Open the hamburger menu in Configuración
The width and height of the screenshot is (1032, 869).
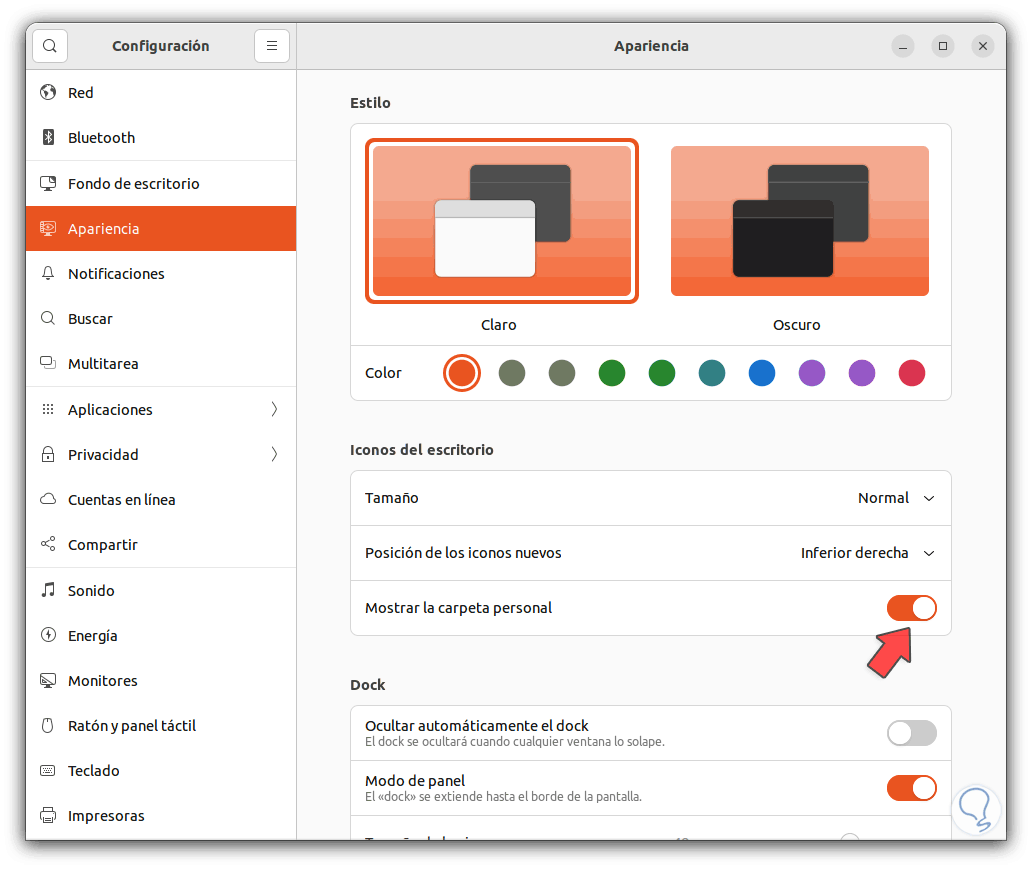pos(271,45)
